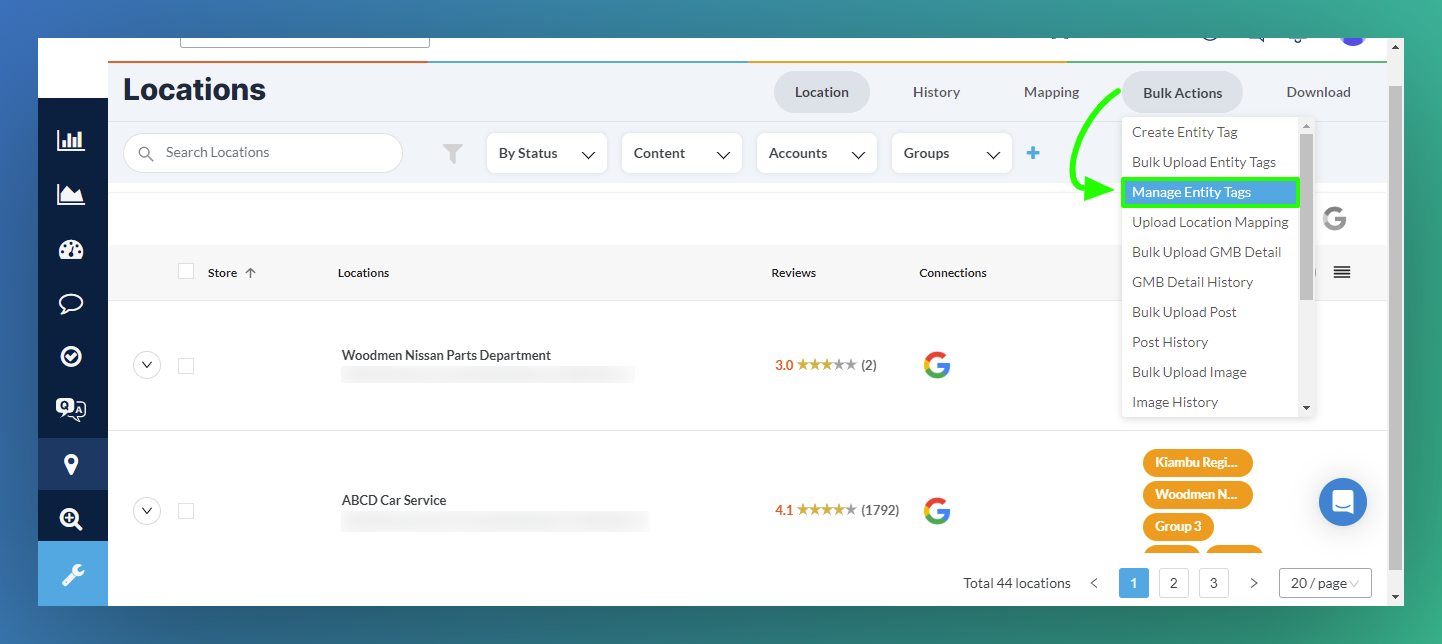Open the Bulk Actions tab
Viewport: 1442px width, 644px height.
1183,92
